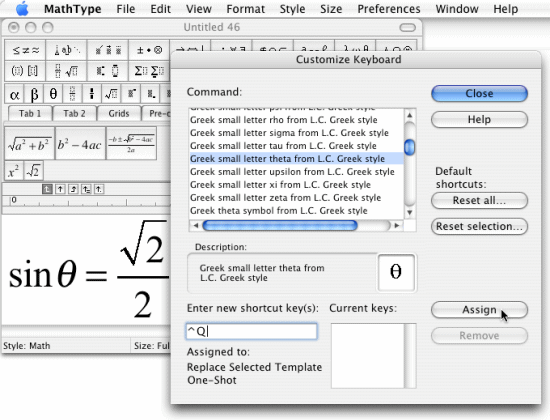Open the Format menu
The image size is (550, 420).
point(246,9)
